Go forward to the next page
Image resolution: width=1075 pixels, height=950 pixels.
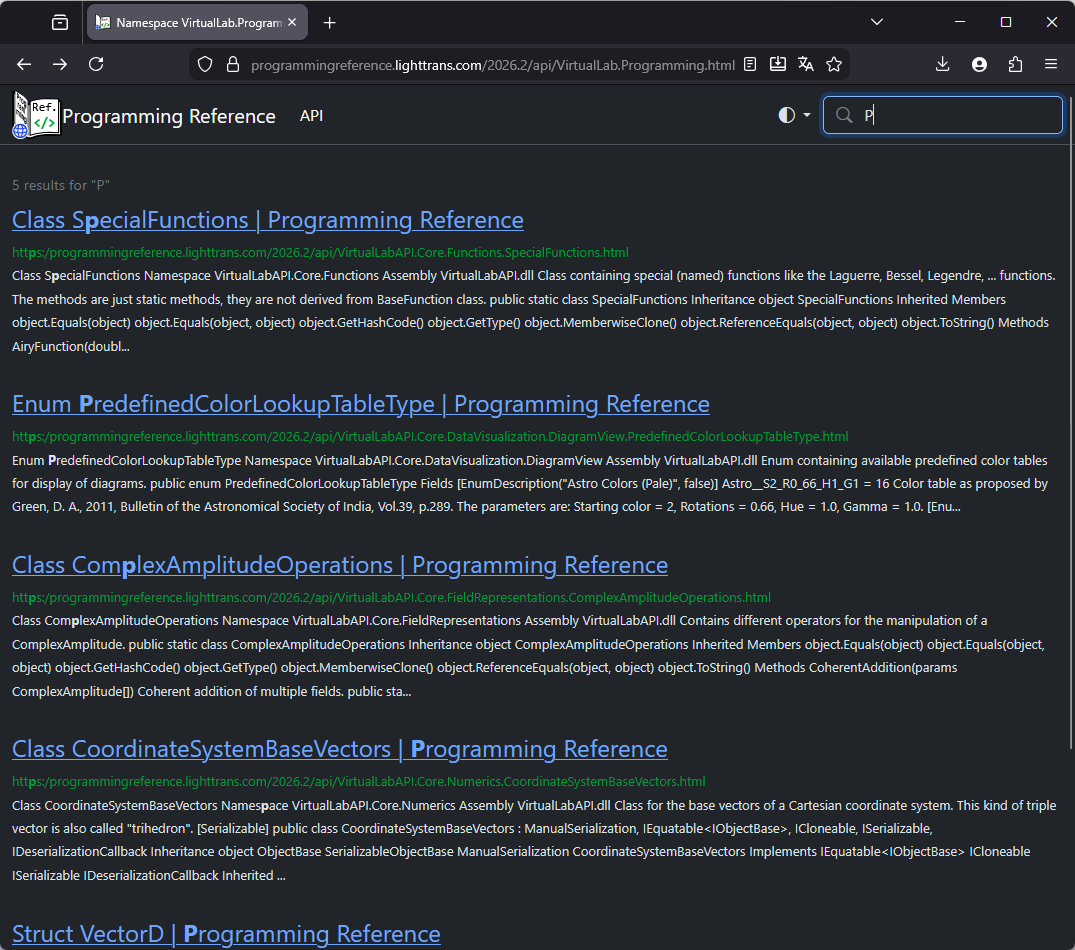60,64
